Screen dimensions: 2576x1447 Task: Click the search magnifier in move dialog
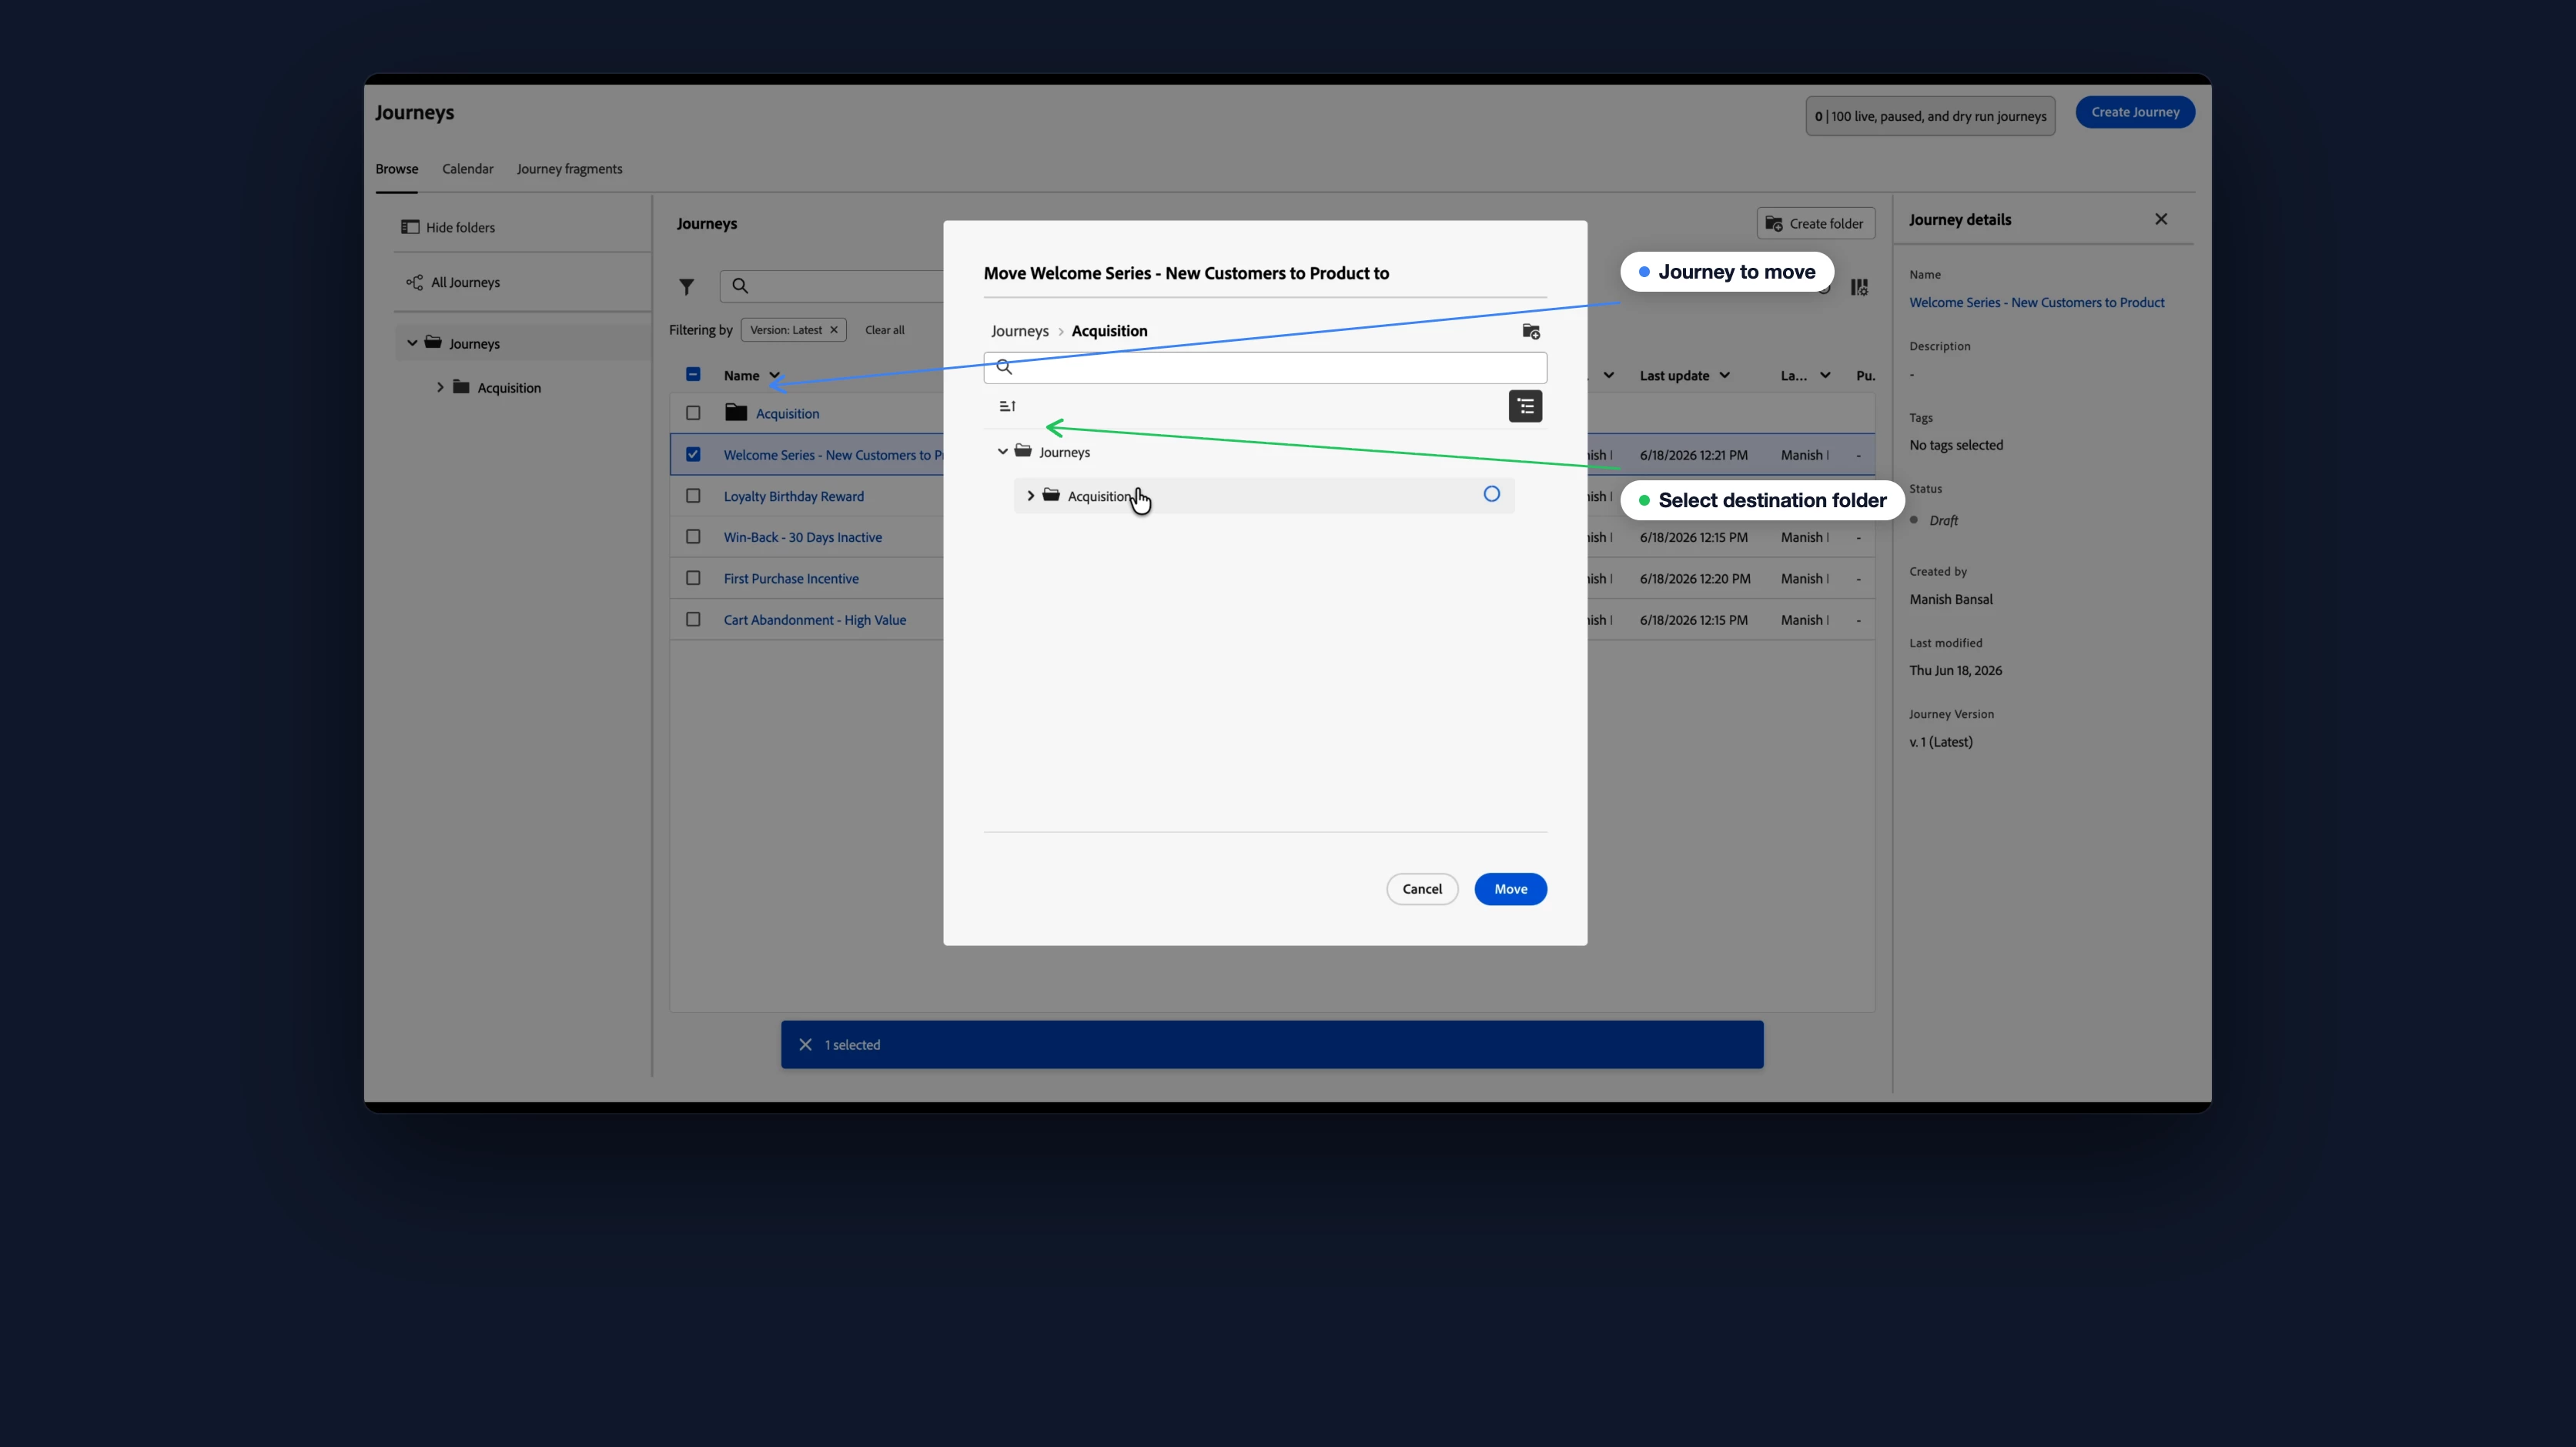coord(1004,367)
